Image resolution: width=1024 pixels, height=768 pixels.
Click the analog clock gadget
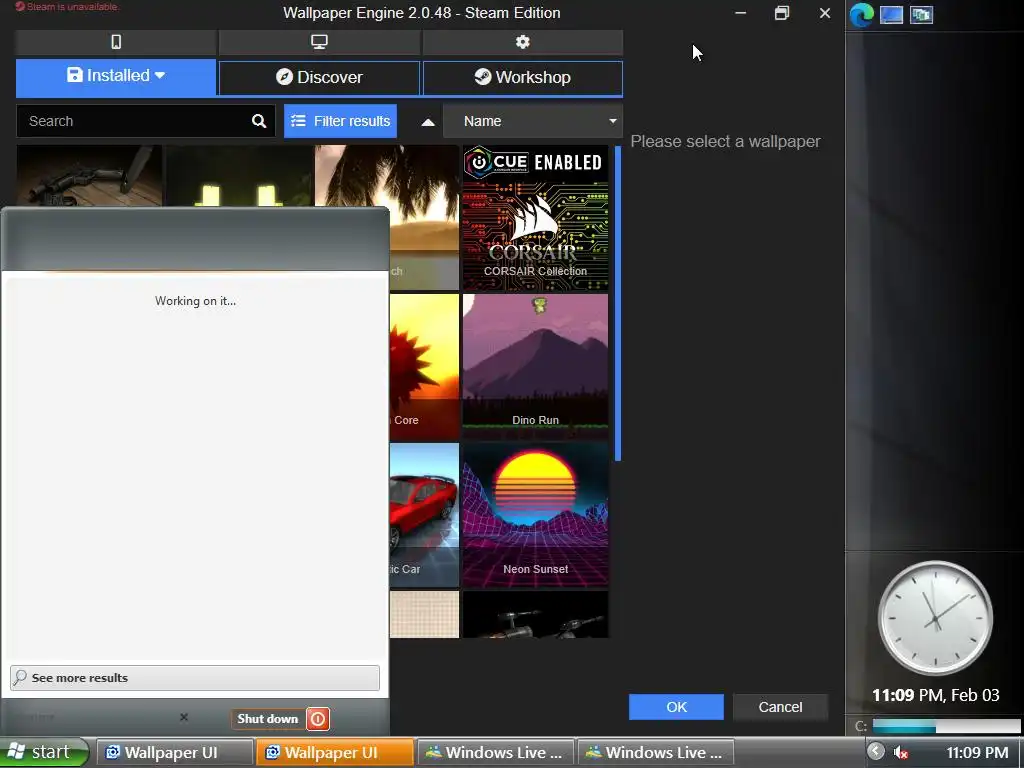pyautogui.click(x=935, y=617)
